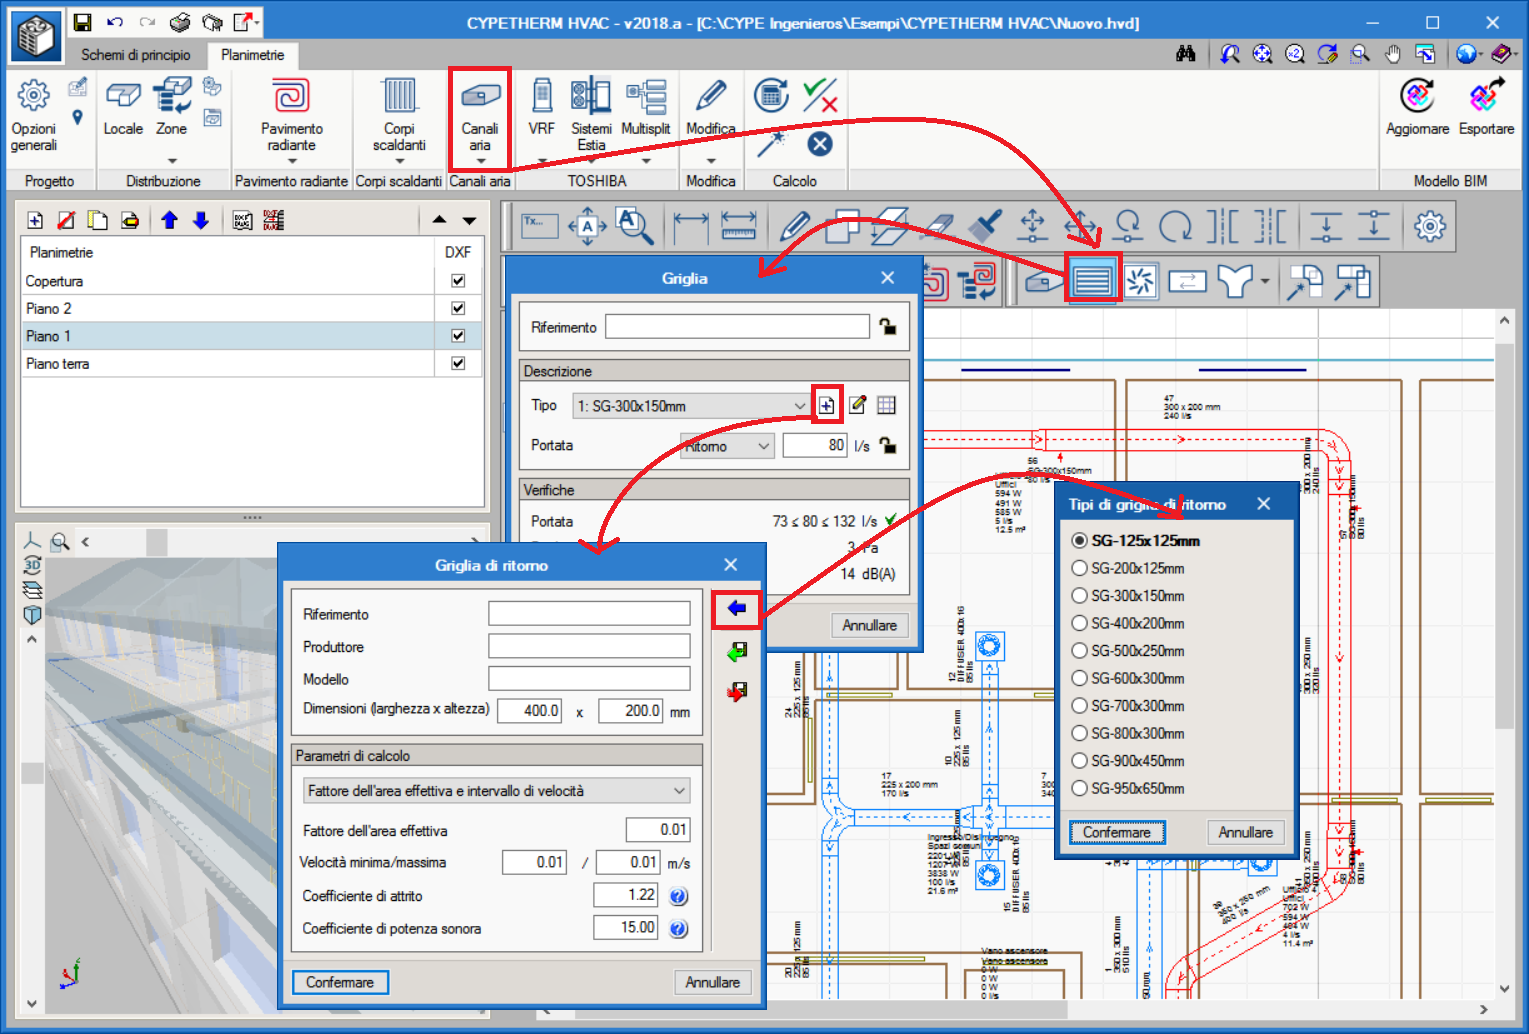Select Piano 1 in floor list
Viewport: 1529px width, 1034px height.
click(228, 336)
